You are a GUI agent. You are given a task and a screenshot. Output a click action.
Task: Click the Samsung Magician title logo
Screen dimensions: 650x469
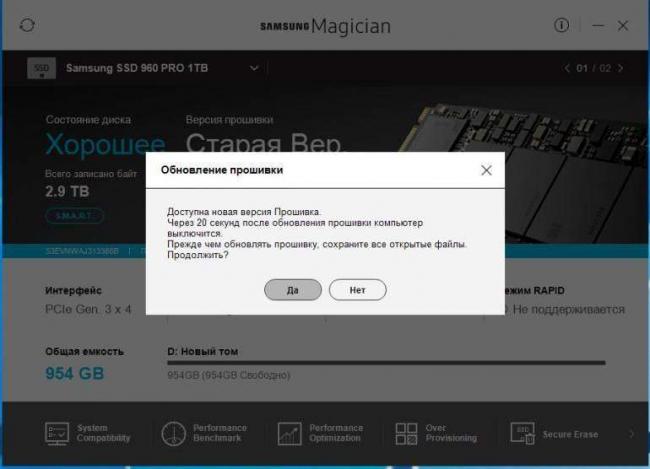[325, 26]
